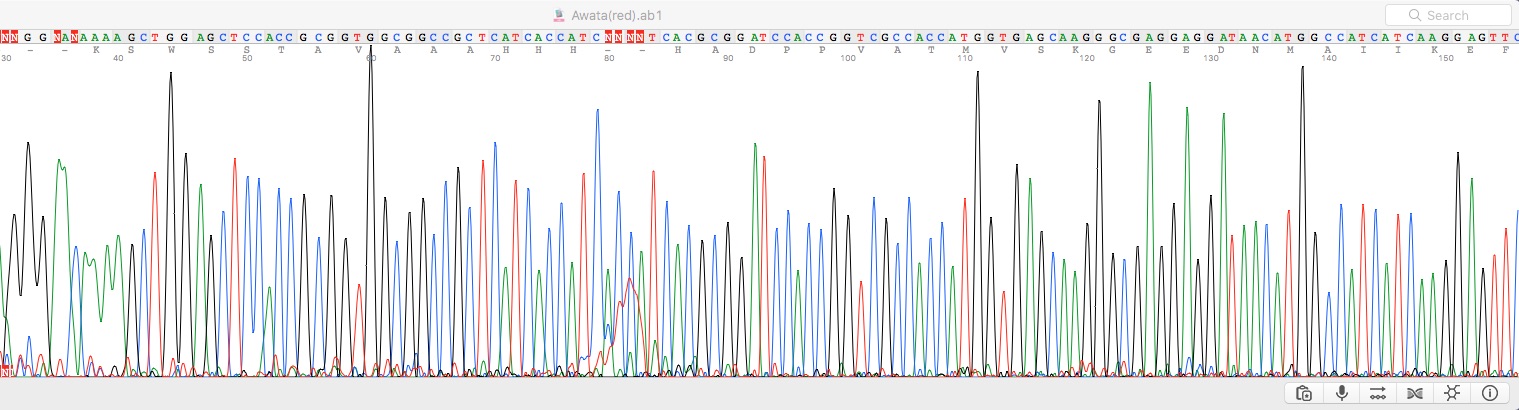Toggle the reverse complement bow-tie icon
Viewport: 1519px width, 410px height.
pyautogui.click(x=1414, y=393)
